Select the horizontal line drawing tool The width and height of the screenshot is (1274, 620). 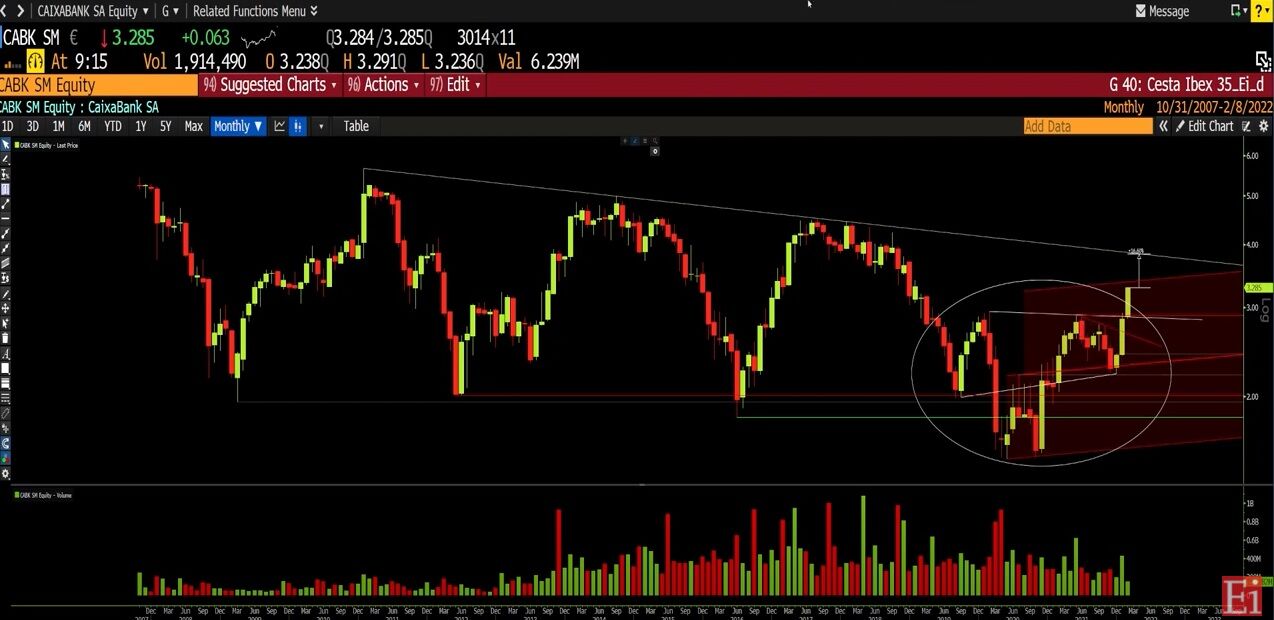pyautogui.click(x=5, y=220)
